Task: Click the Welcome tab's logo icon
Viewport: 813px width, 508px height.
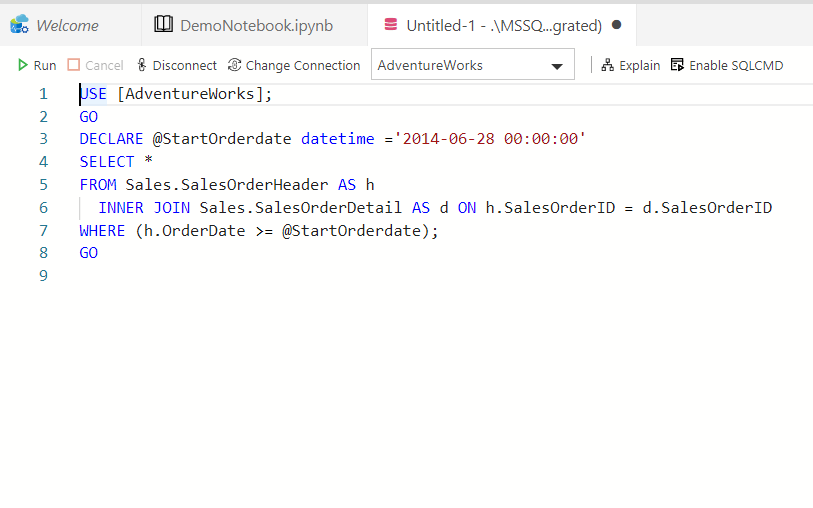Action: click(20, 25)
